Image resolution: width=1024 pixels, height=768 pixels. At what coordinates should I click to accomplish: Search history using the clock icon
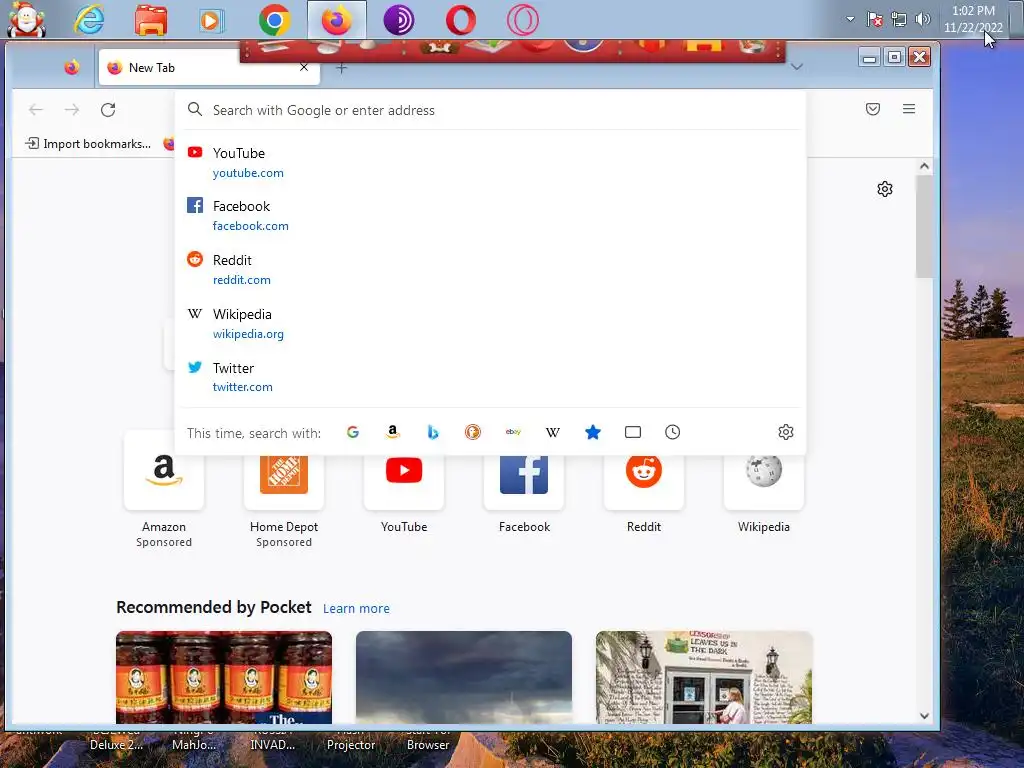tap(673, 432)
